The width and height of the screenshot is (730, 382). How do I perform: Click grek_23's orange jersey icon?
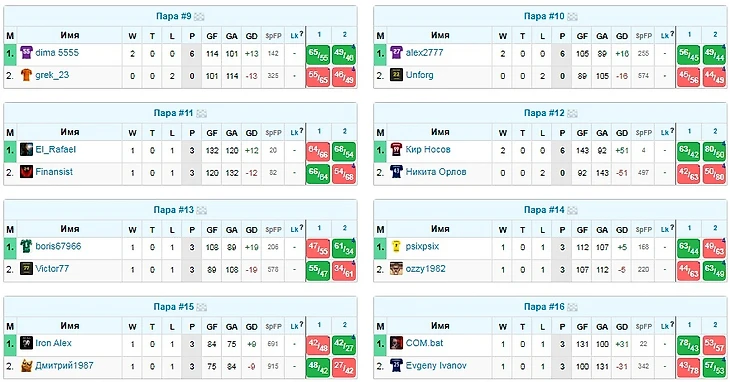coord(26,75)
